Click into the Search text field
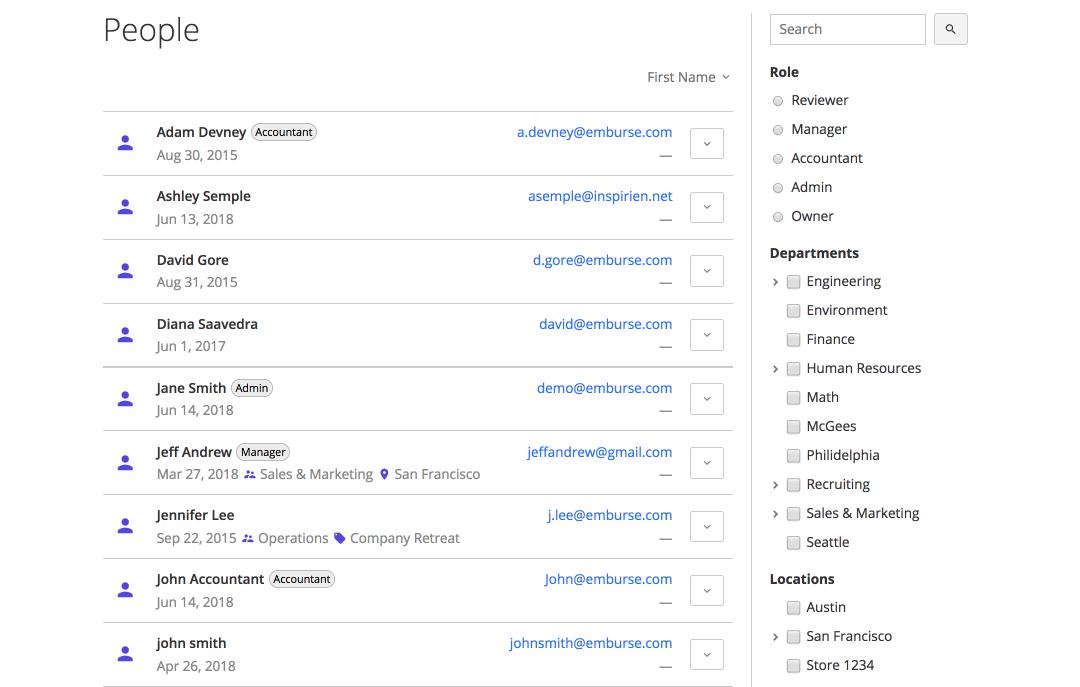Viewport: 1080px width, 687px height. tap(847, 30)
